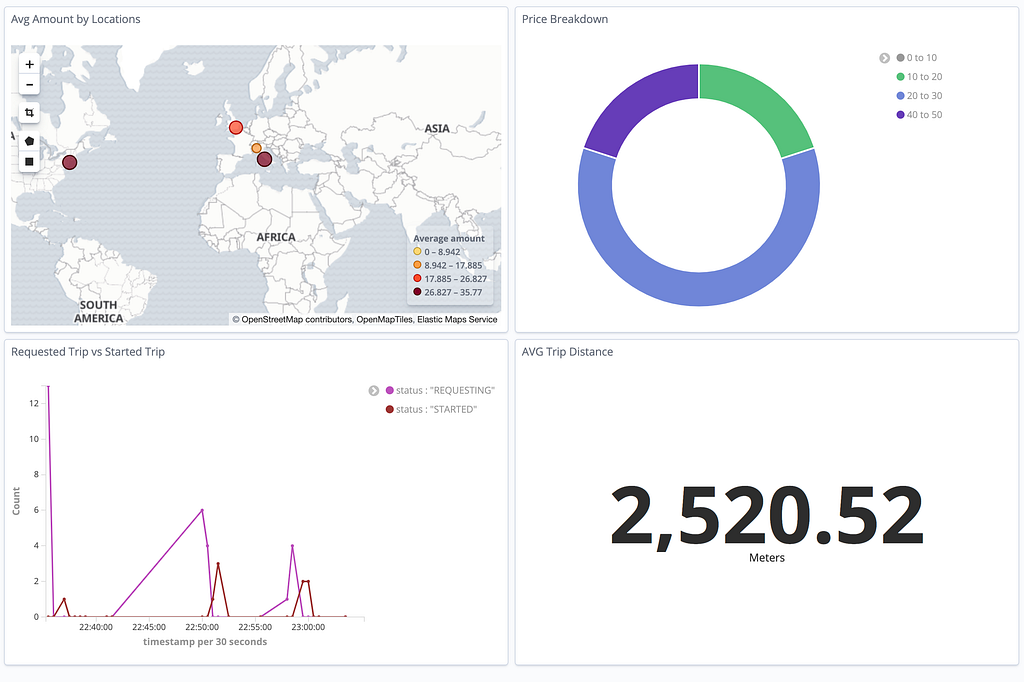Collapse the trip chart legend arrow
Image resolution: width=1024 pixels, height=682 pixels.
(374, 391)
